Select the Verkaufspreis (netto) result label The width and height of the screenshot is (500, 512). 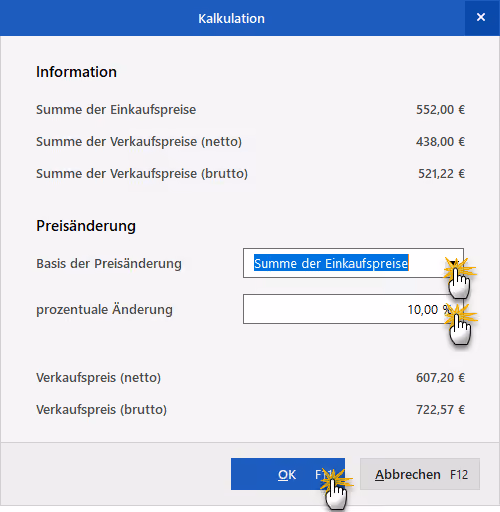click(98, 378)
